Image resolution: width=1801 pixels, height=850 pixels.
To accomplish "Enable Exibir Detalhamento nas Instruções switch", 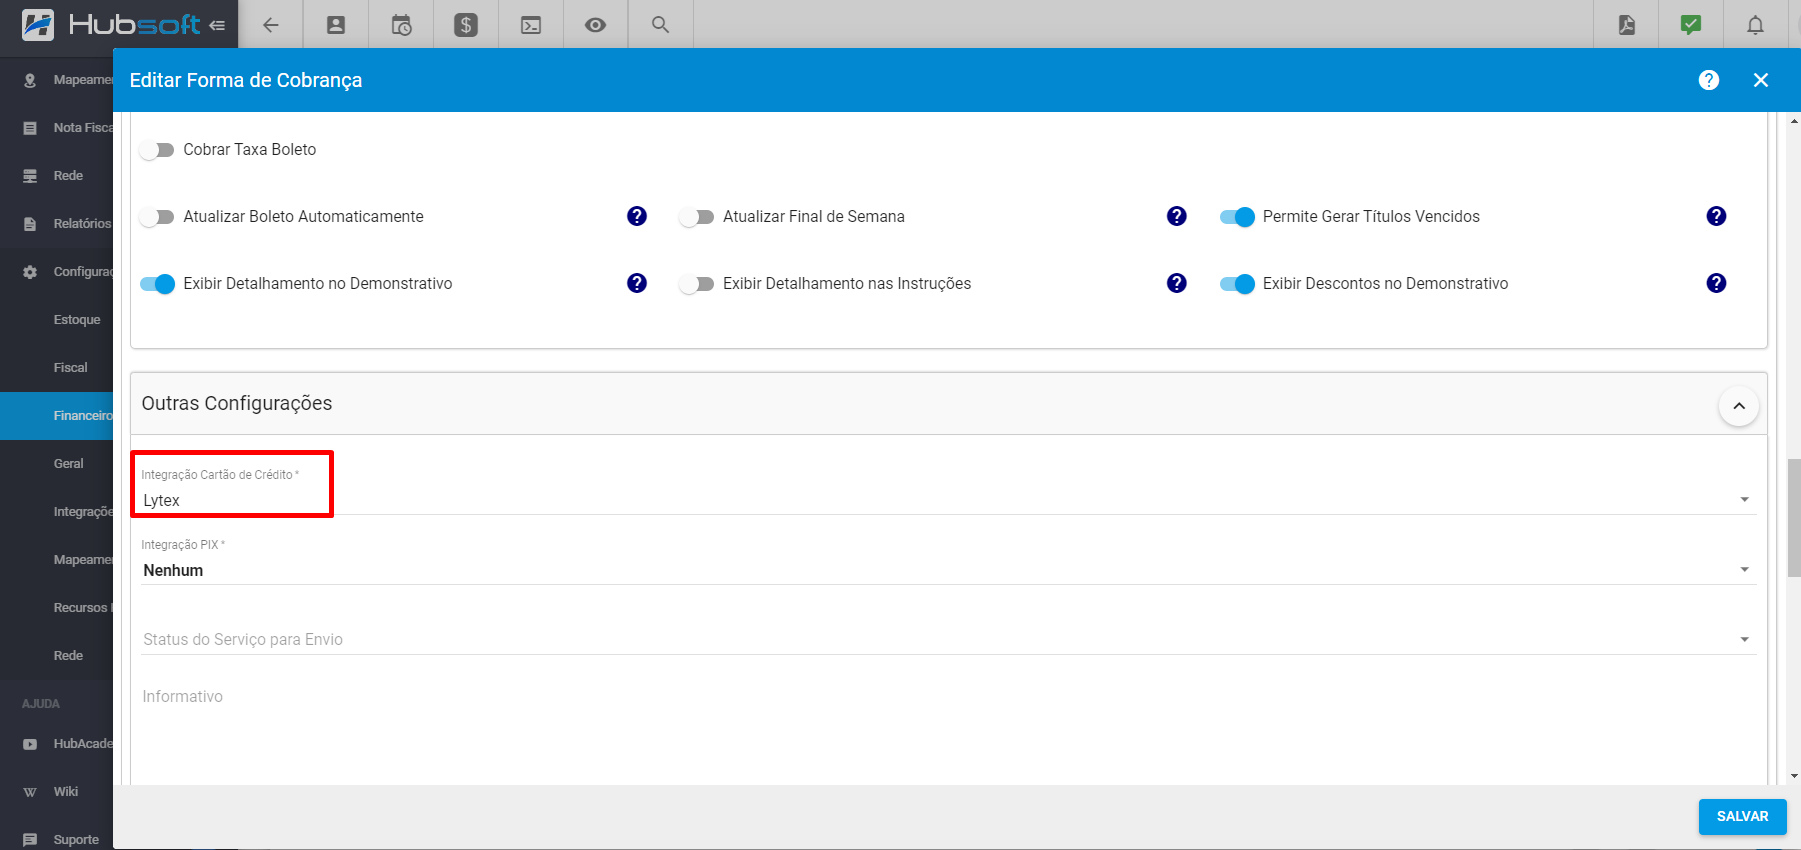I will click(x=697, y=284).
